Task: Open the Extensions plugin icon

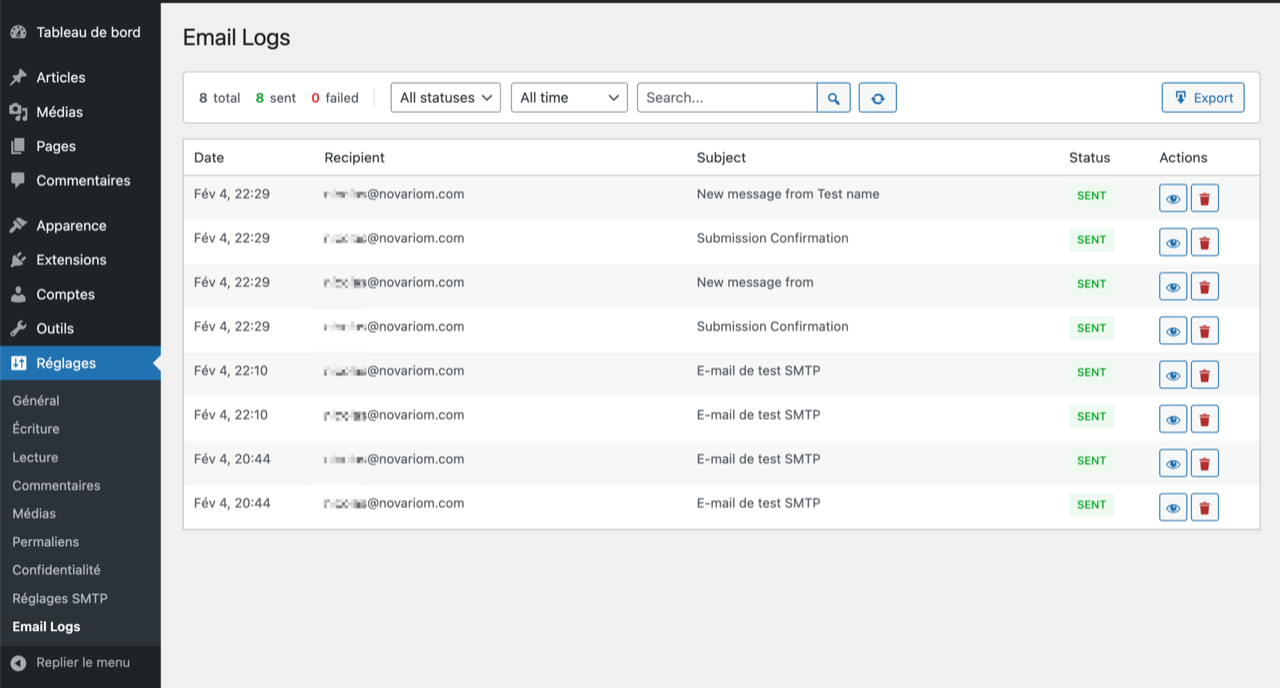Action: 21,259
